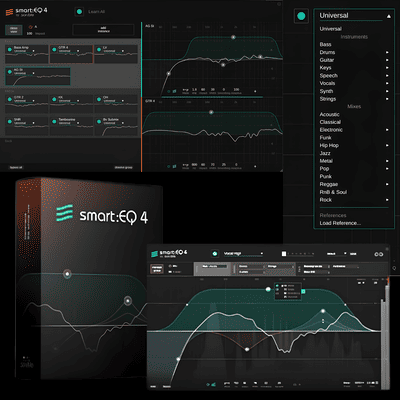This screenshot has height=400, width=400.
Task: Select the first Universal menu entry
Action: pos(330,29)
